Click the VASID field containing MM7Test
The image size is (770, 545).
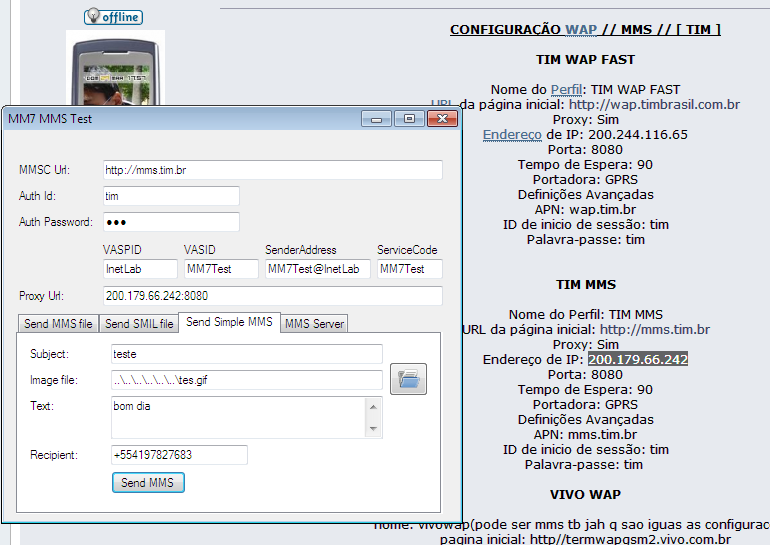pos(221,269)
